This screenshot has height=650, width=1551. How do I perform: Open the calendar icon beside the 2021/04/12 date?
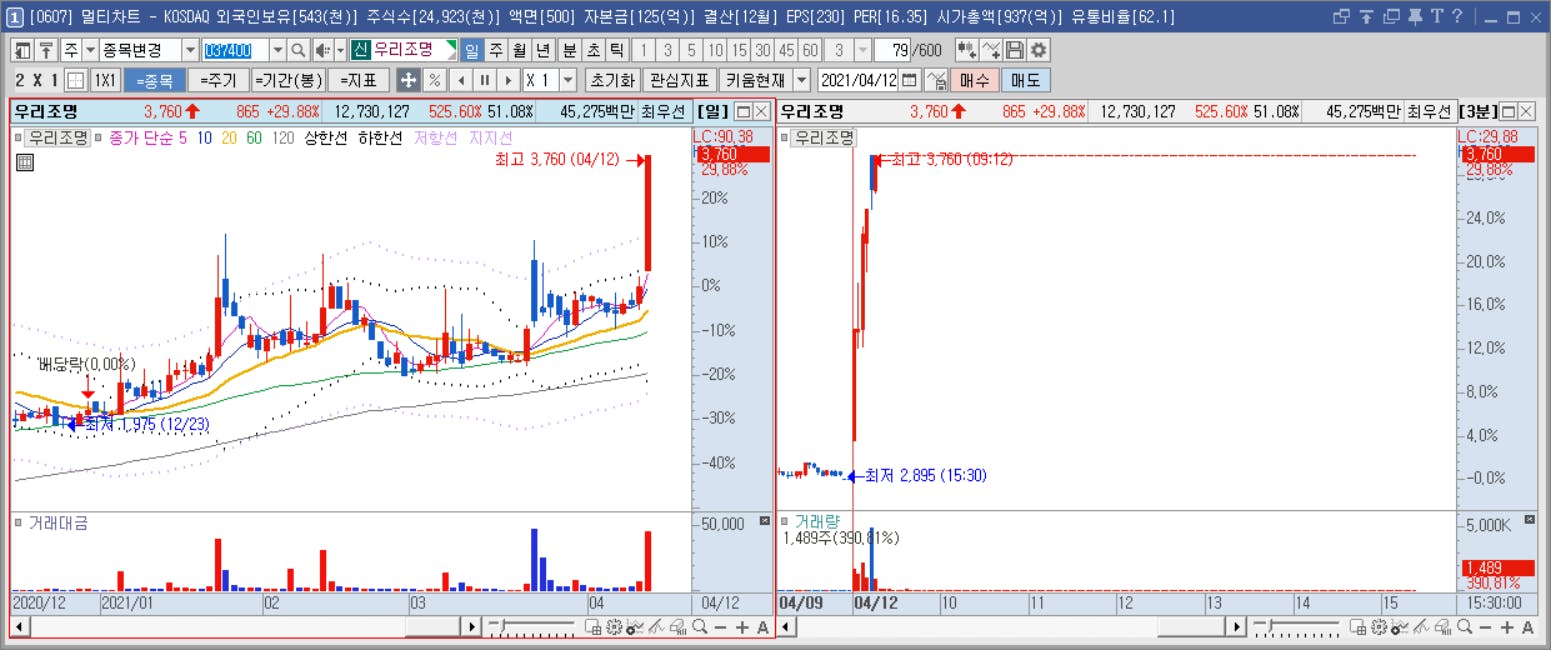[x=909, y=80]
